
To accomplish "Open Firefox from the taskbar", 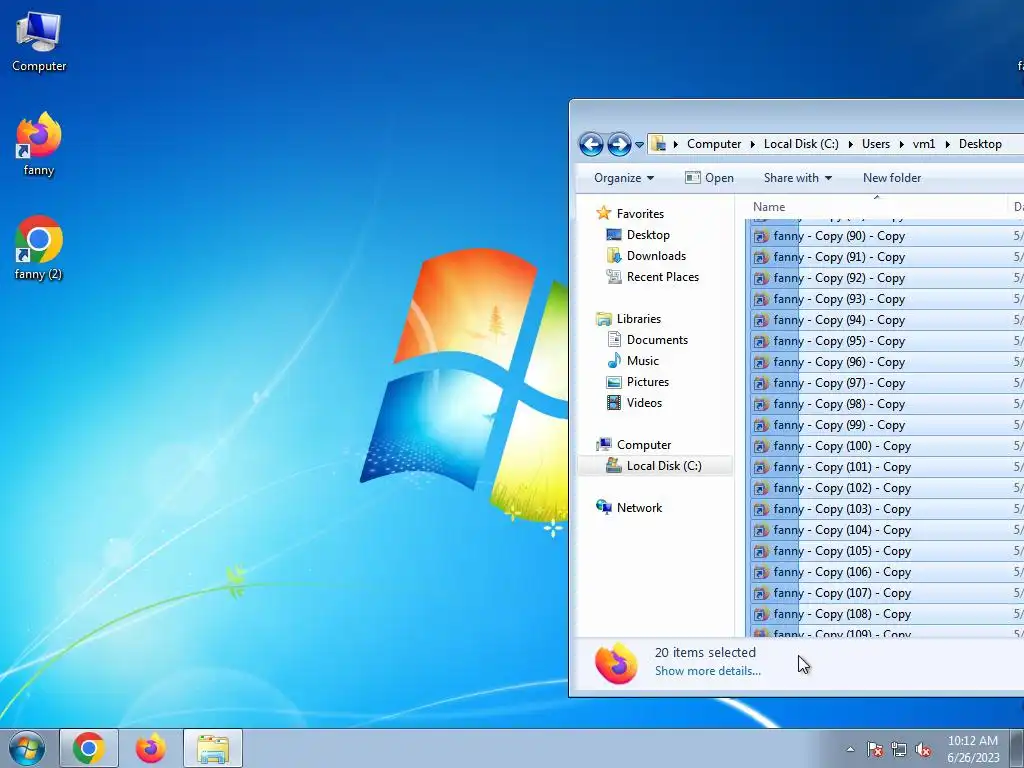I will pos(151,748).
